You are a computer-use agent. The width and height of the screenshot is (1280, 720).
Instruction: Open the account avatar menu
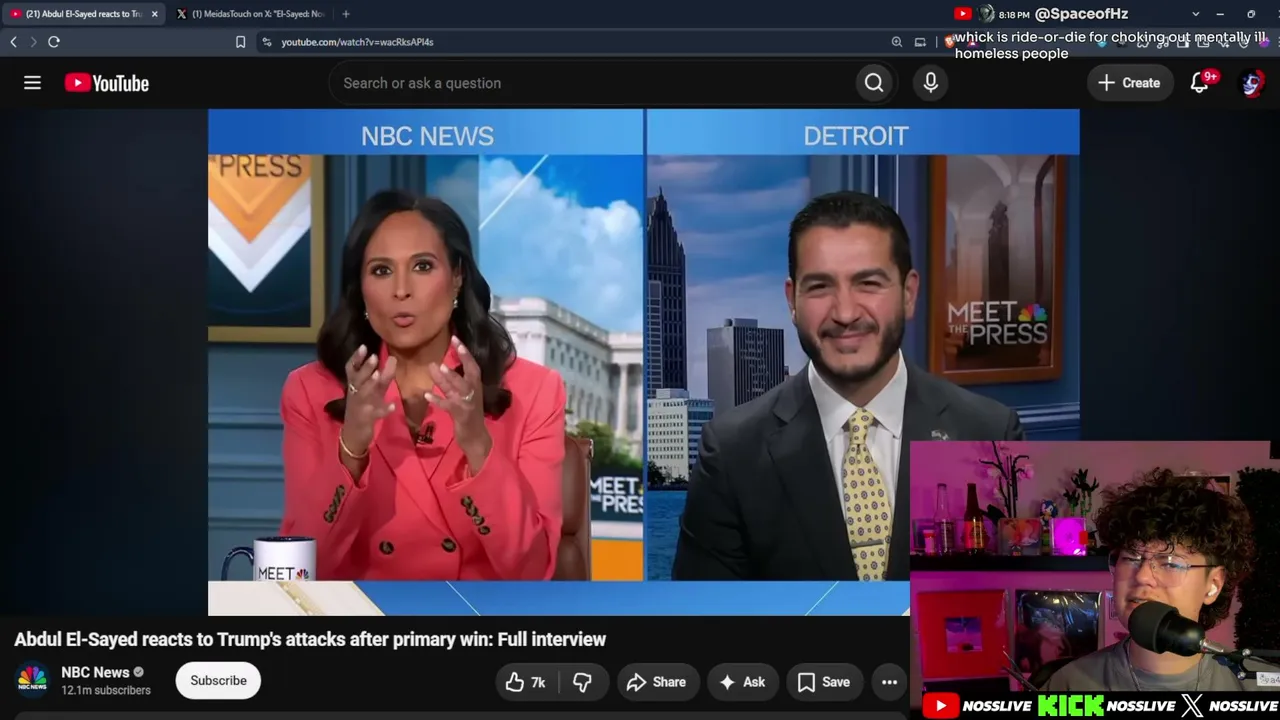pos(1251,83)
